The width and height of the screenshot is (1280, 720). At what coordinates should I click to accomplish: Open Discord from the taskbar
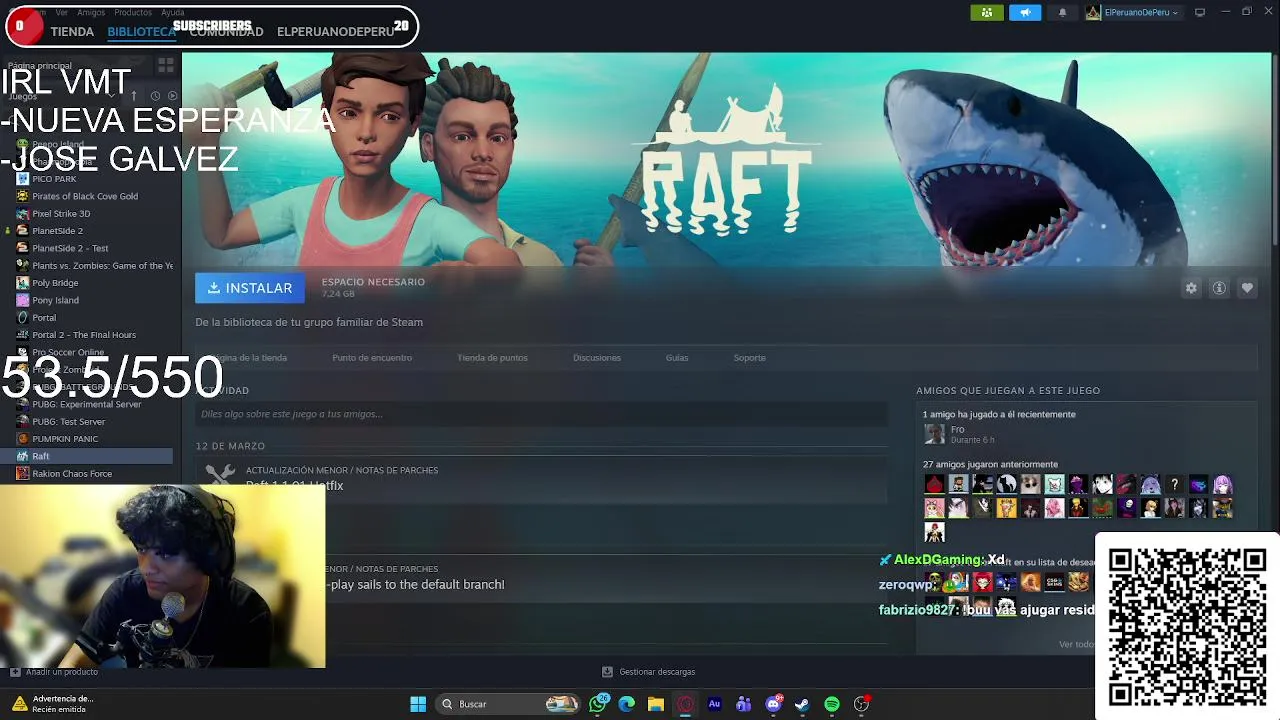coord(773,704)
